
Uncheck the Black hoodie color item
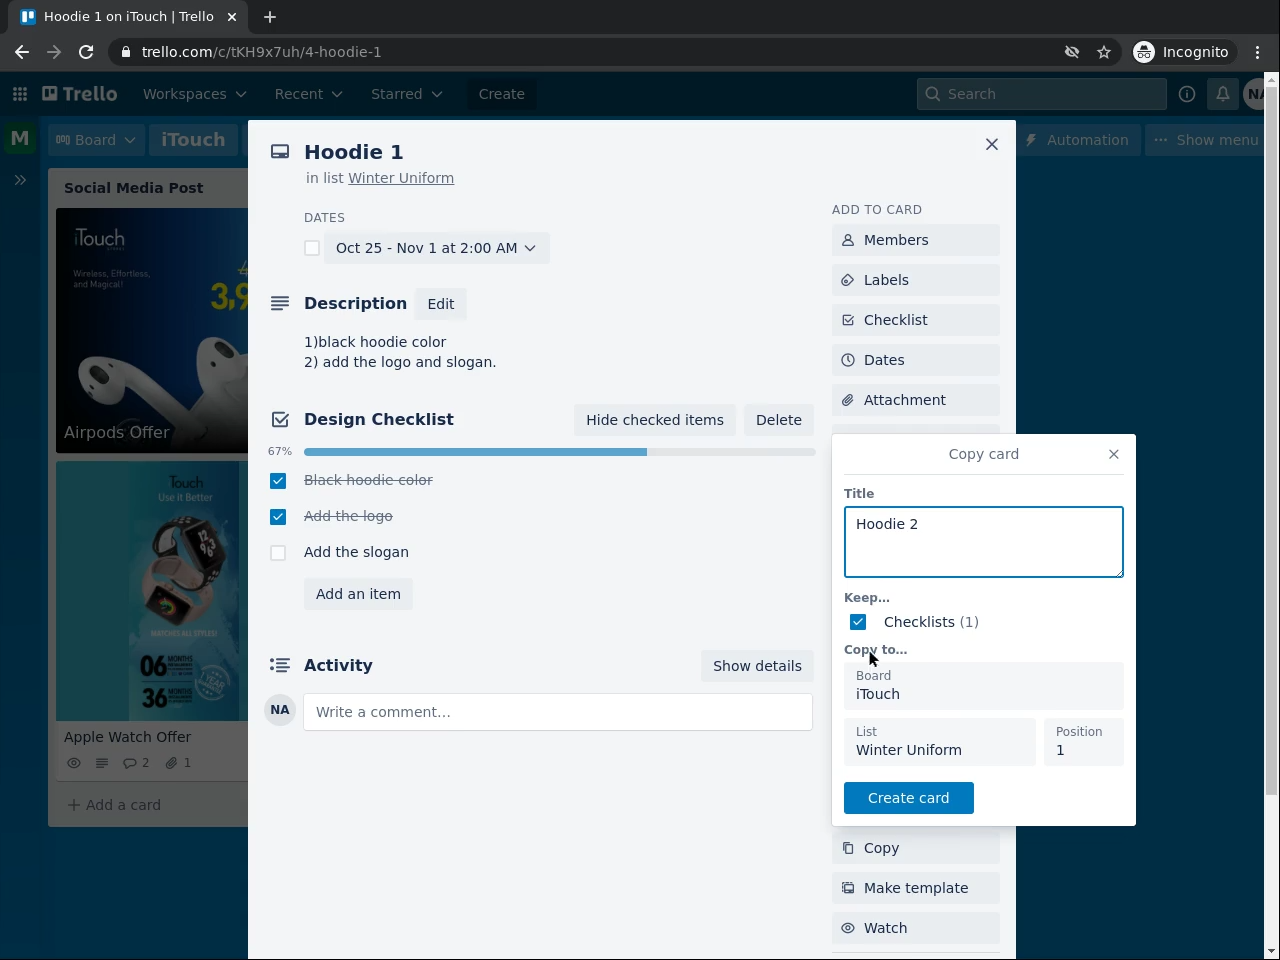point(278,481)
